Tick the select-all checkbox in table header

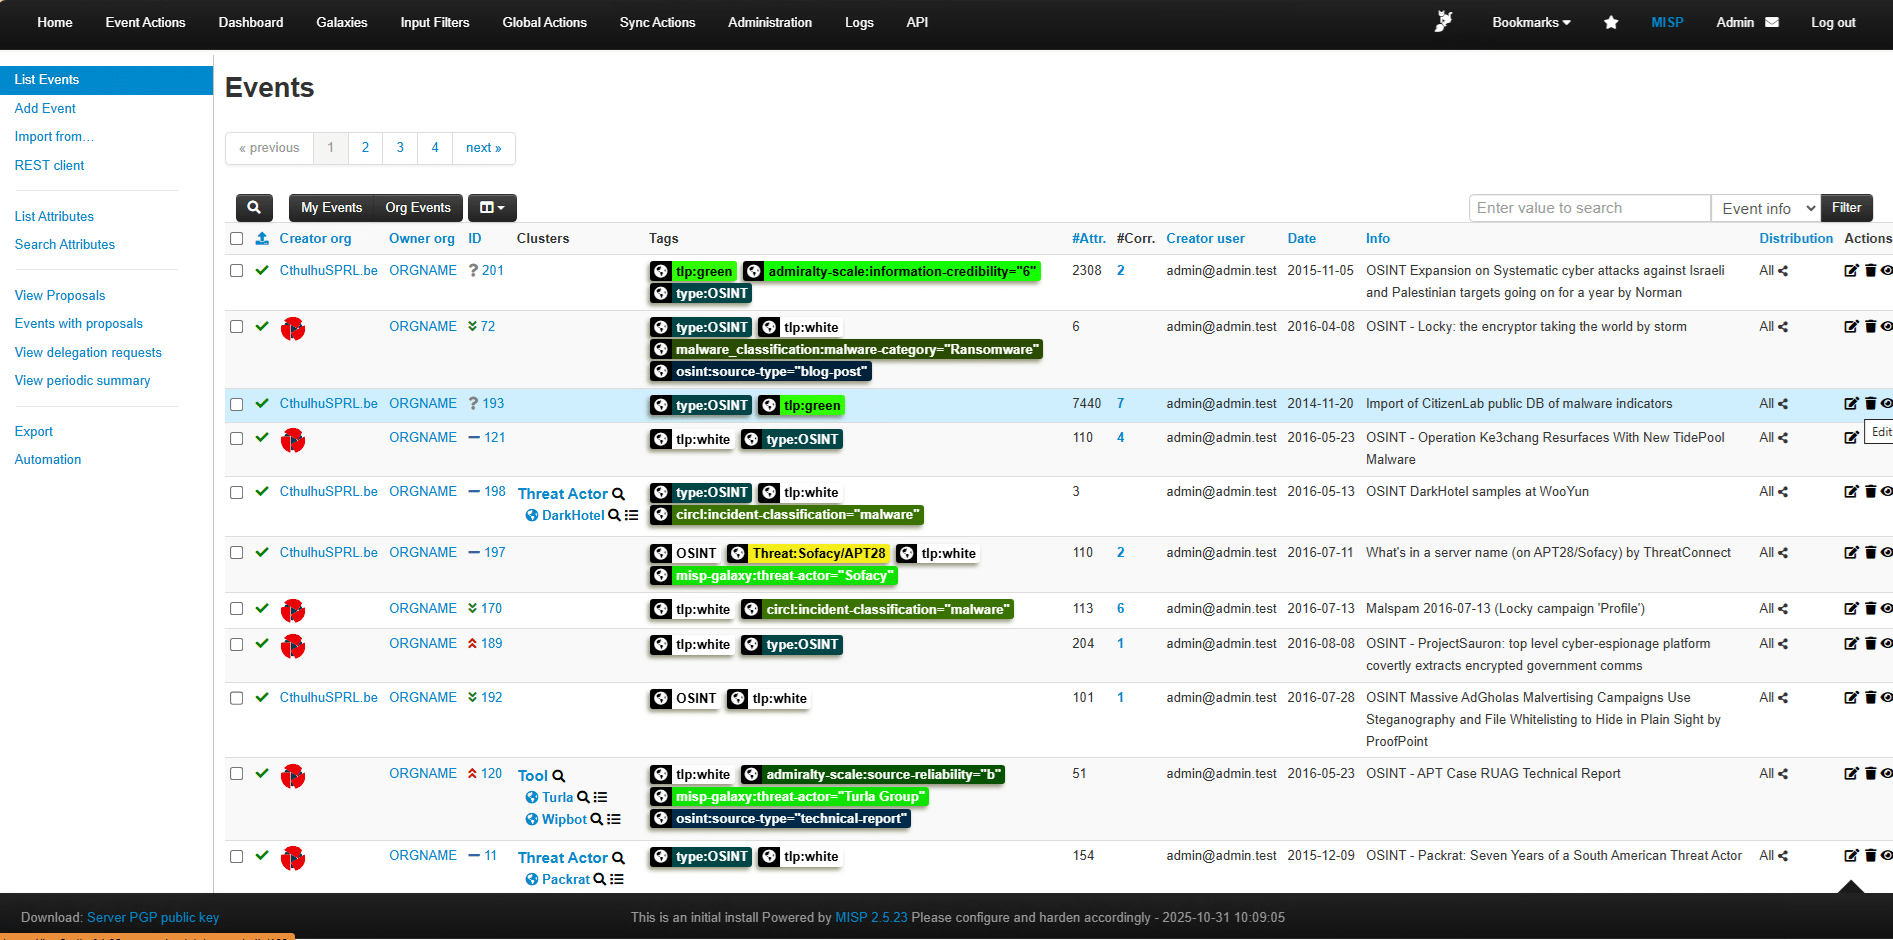click(237, 239)
